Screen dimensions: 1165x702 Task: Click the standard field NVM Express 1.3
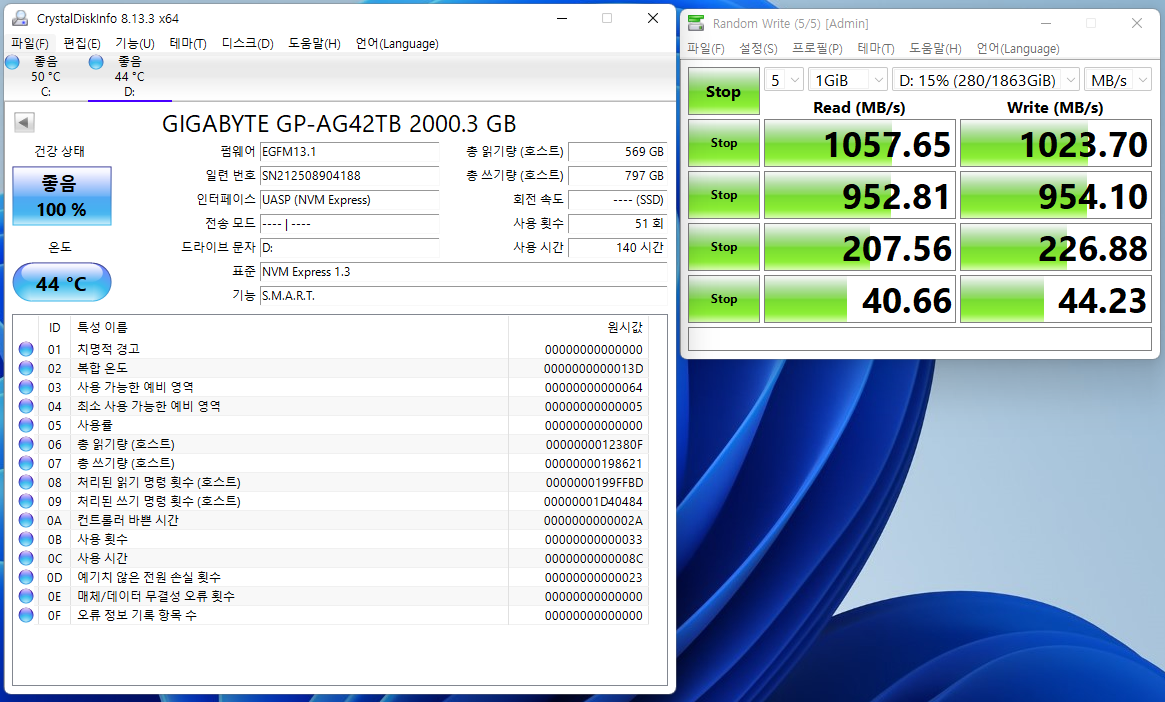tap(463, 272)
